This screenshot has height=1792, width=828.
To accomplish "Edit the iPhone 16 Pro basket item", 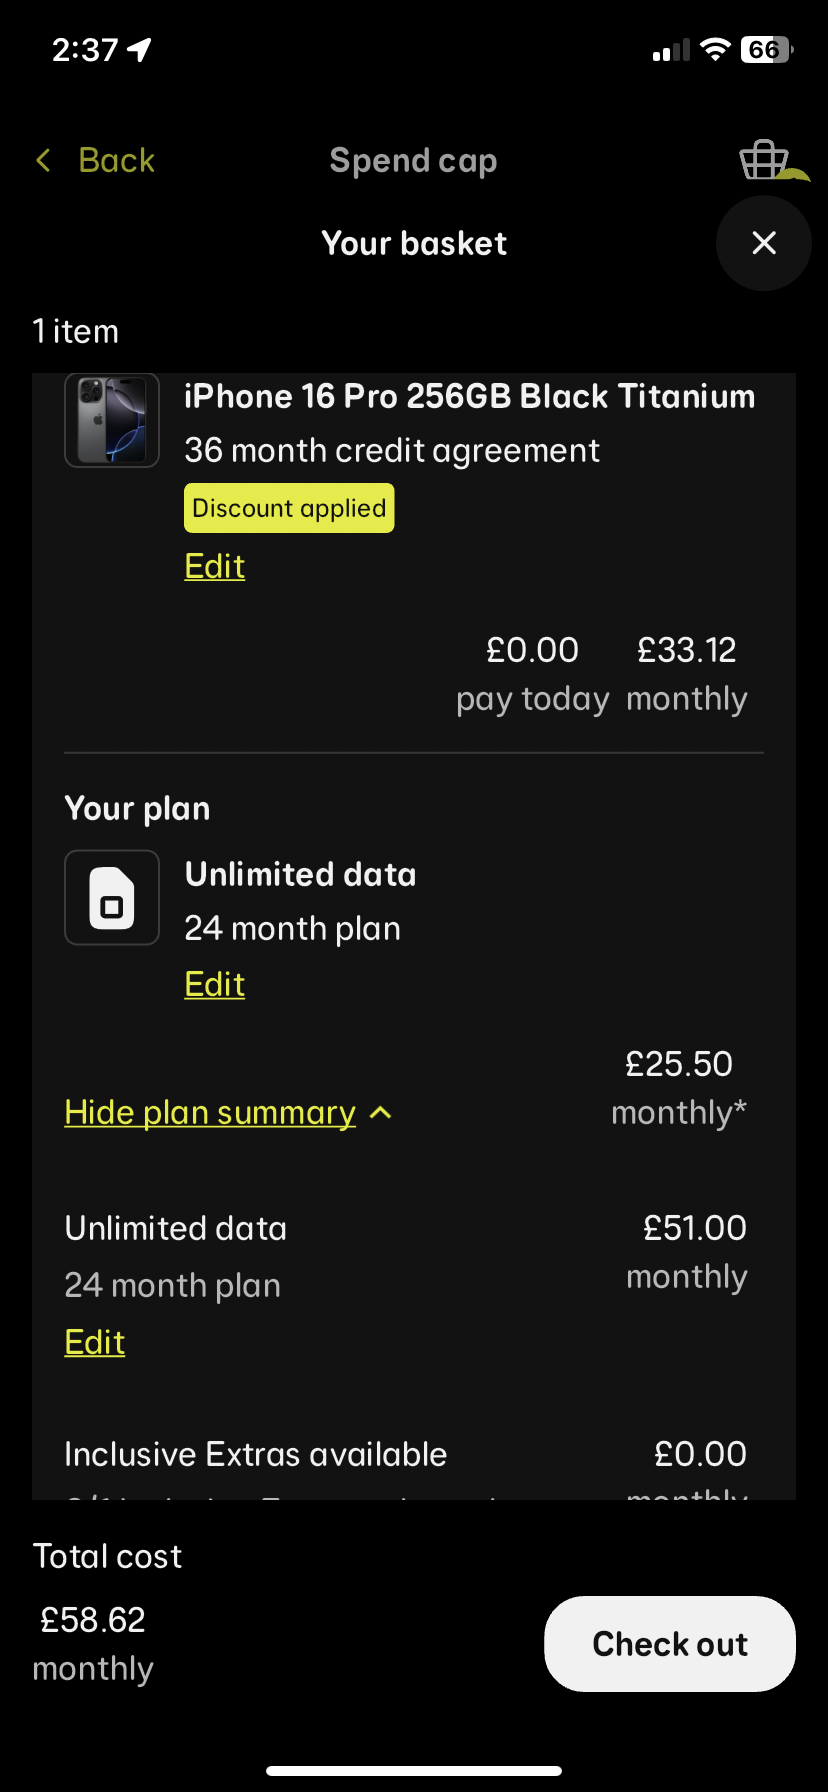I will 215,566.
